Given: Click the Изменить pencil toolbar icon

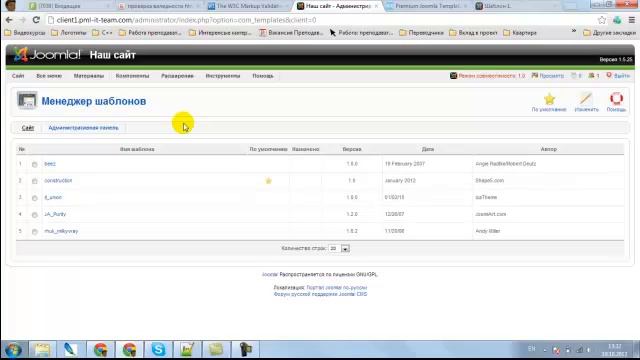Looking at the screenshot, I should click(586, 99).
